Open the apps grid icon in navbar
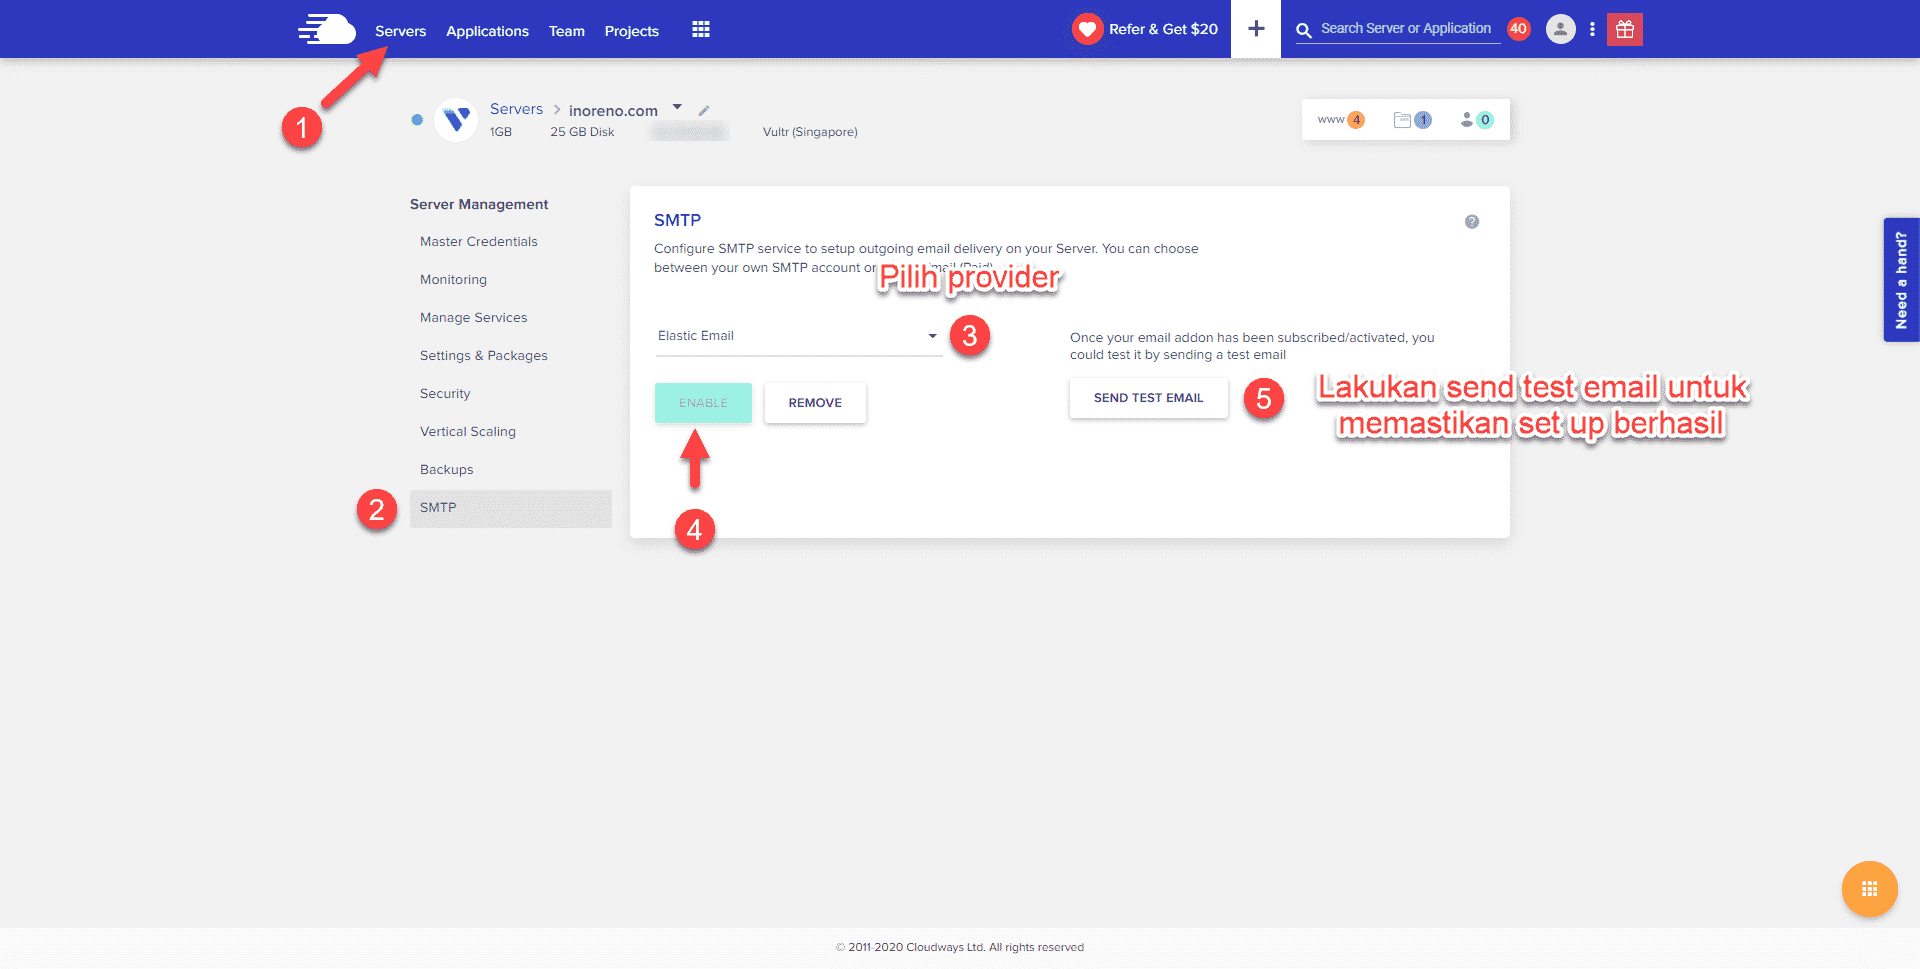The height and width of the screenshot is (969, 1920). [701, 30]
